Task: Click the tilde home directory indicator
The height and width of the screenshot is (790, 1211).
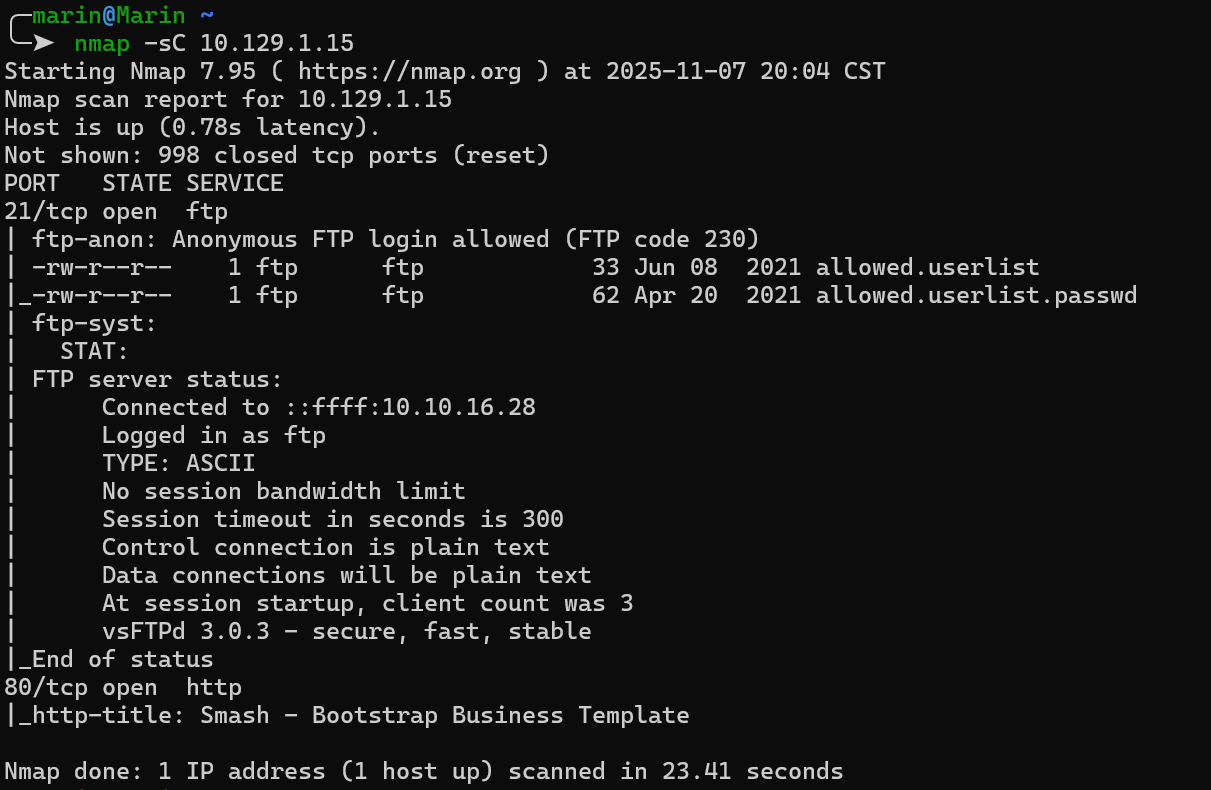Action: tap(207, 15)
